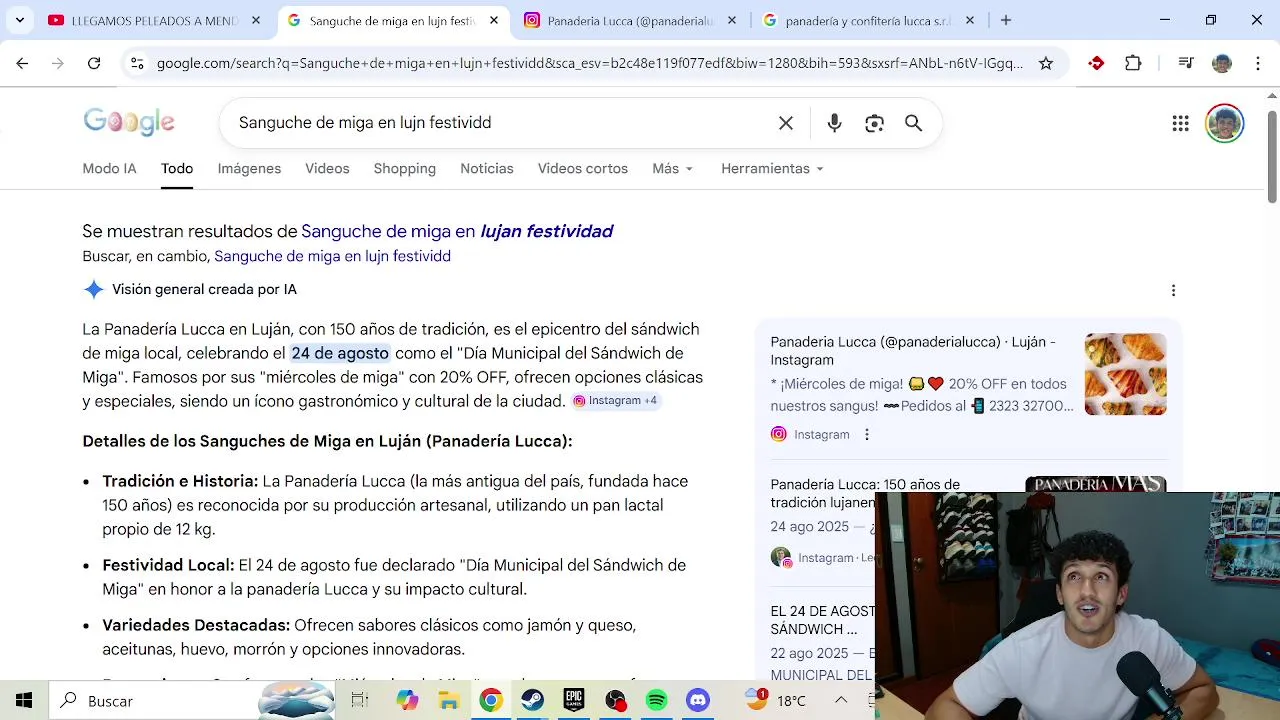Open Discord from the taskbar
The width and height of the screenshot is (1280, 720).
(x=698, y=701)
